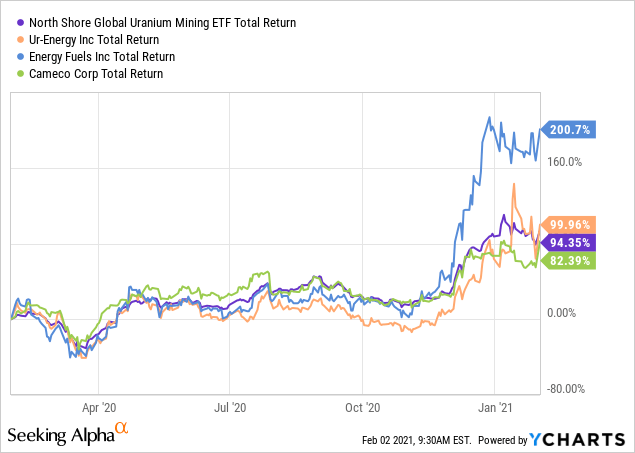Image resolution: width=635 pixels, height=453 pixels.
Task: Select 'Ur-Energy Inc Total Return' legend label
Action: coord(94,40)
